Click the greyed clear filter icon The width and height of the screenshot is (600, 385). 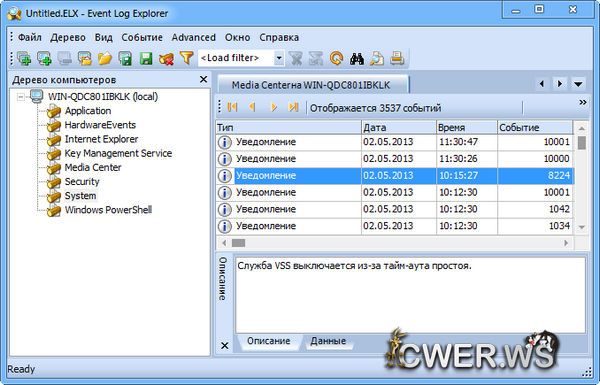tap(296, 59)
